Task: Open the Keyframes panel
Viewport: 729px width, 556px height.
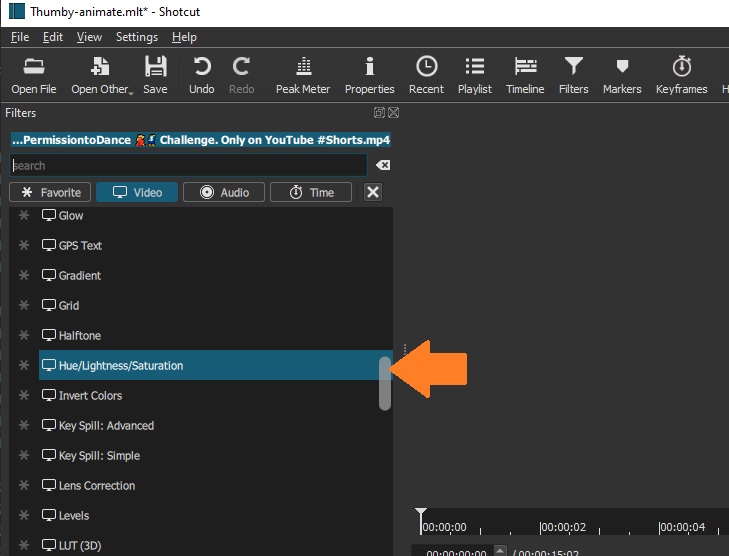Action: coord(681,75)
